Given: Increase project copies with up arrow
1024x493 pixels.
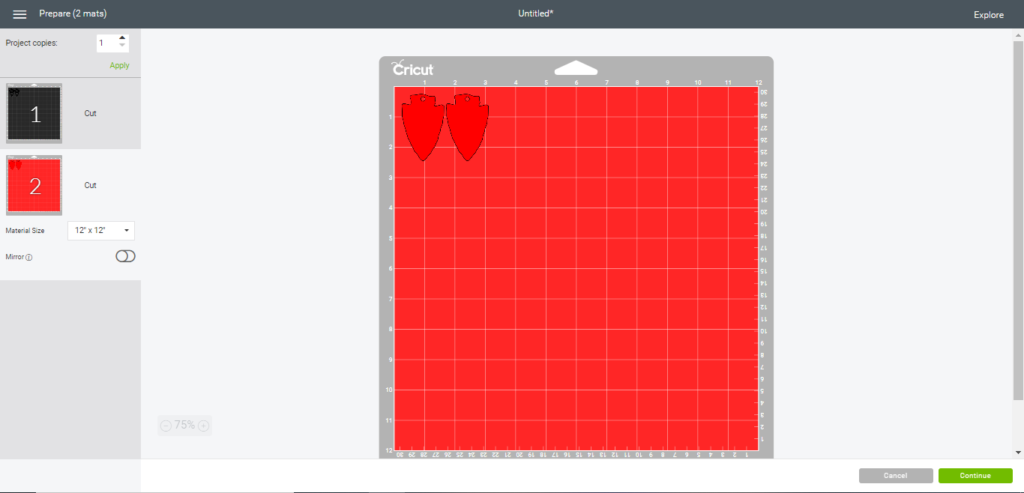Looking at the screenshot, I should 122,38.
